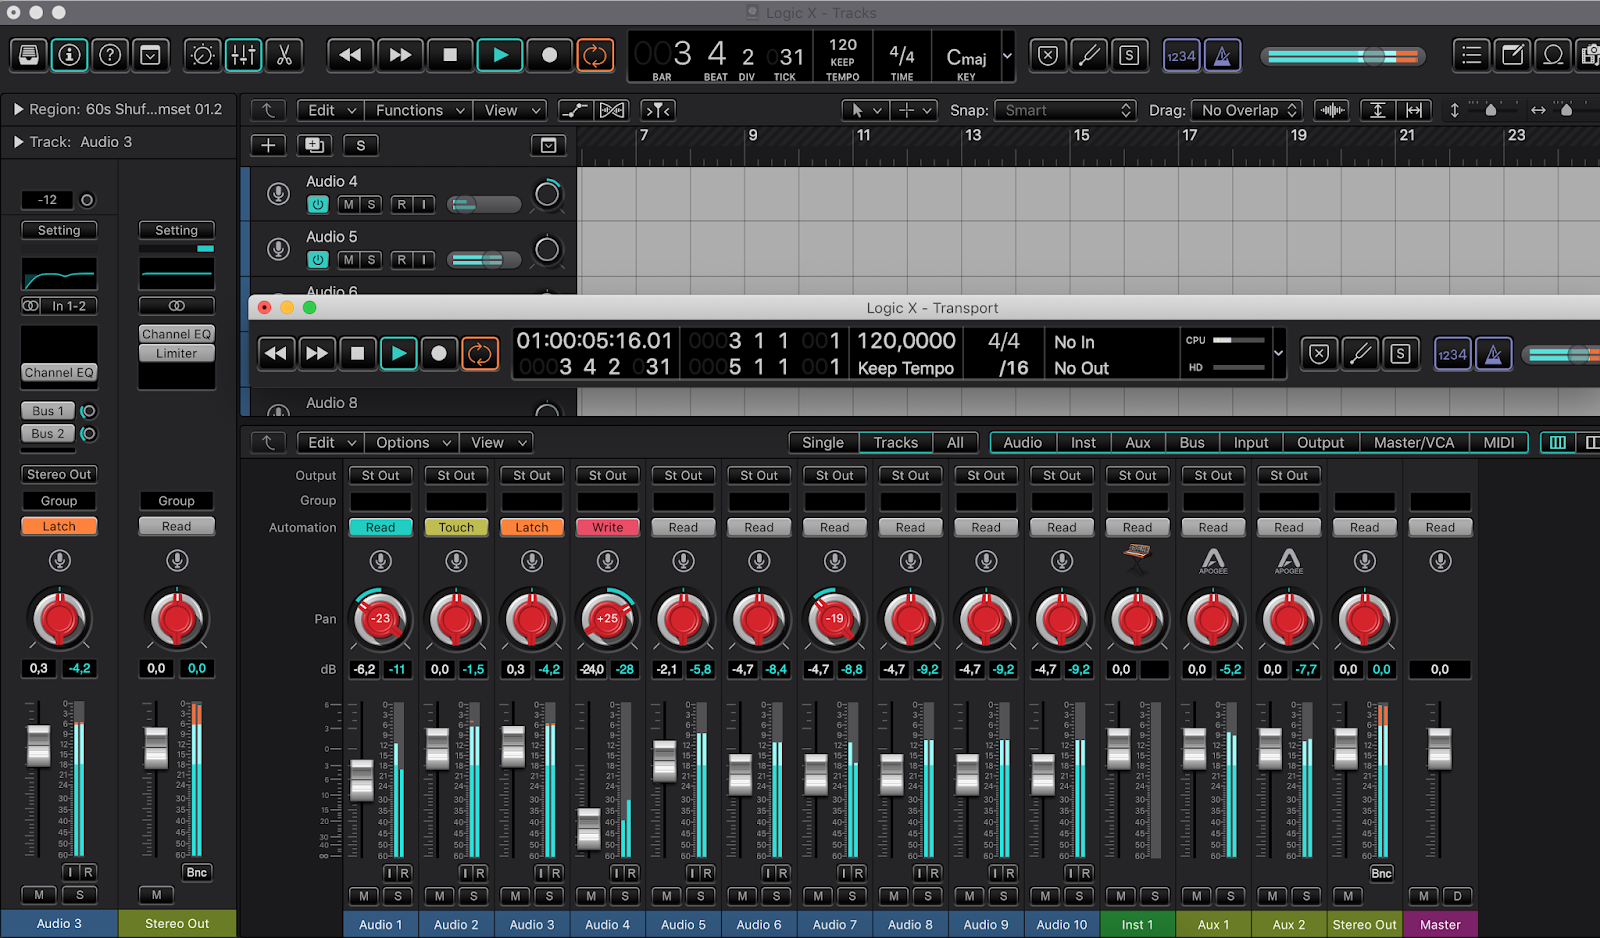The height and width of the screenshot is (938, 1600).
Task: Open the Drag mode No Overlap dropdown
Action: pos(1248,110)
